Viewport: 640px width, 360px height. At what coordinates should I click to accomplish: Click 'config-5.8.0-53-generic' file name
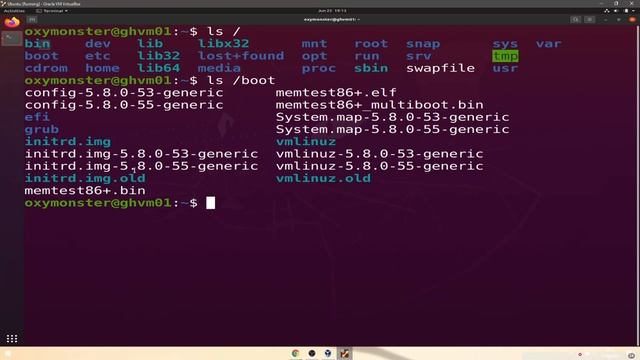pyautogui.click(x=124, y=93)
